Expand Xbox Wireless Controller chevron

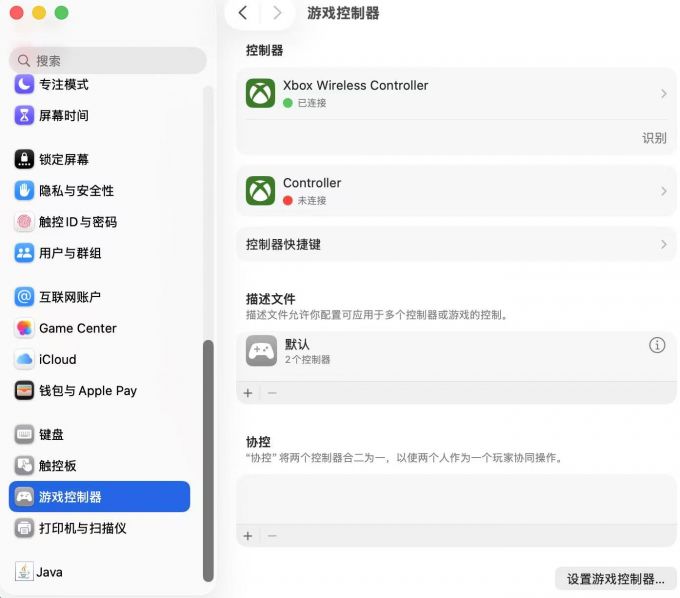point(664,93)
